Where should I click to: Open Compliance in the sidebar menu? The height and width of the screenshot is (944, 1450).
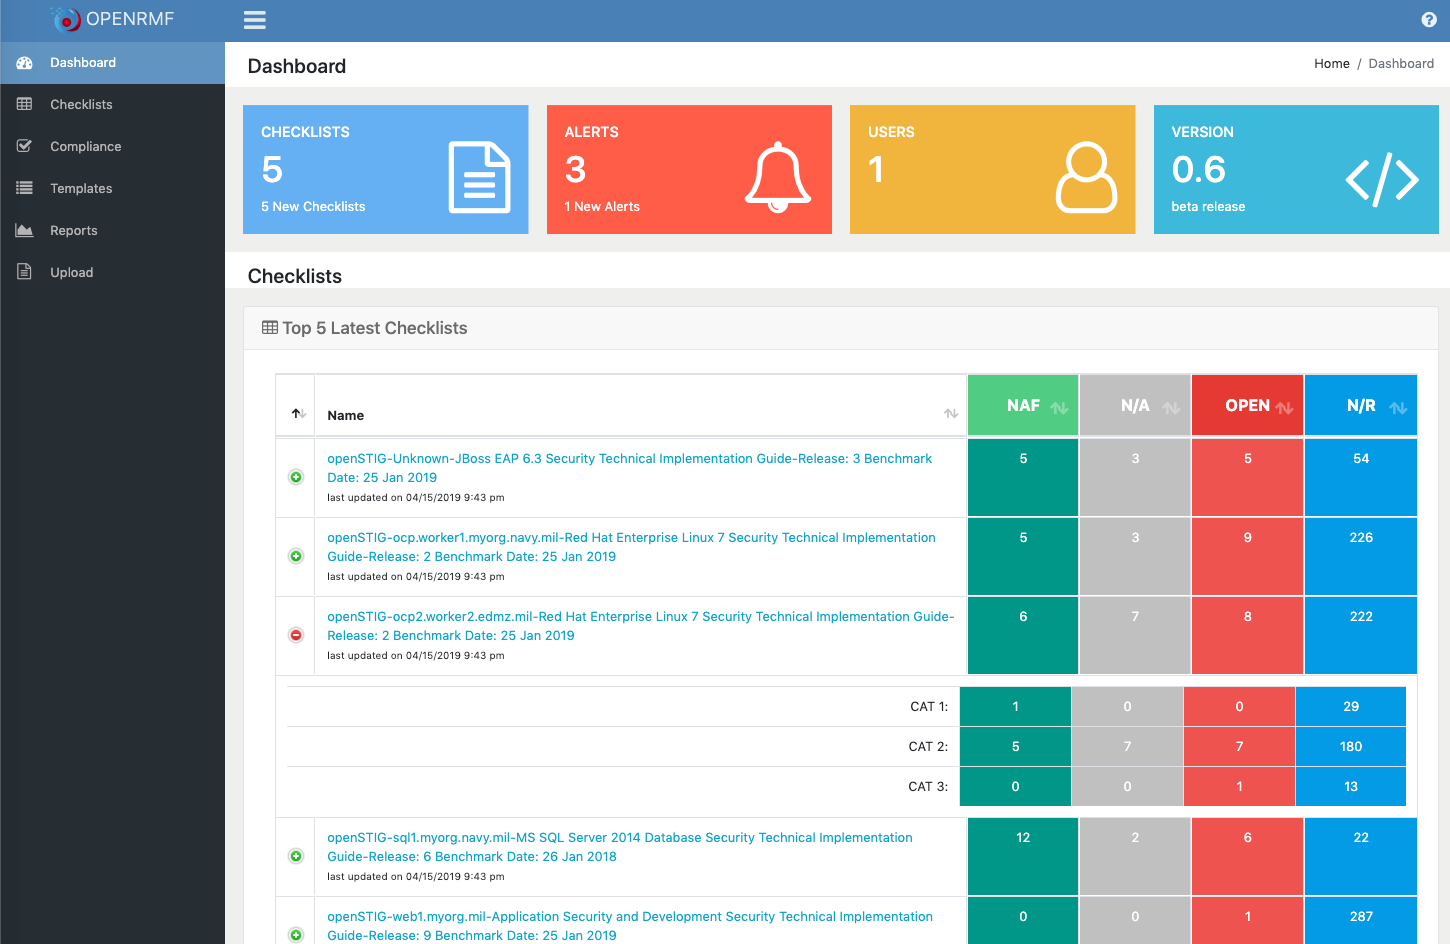click(x=112, y=146)
